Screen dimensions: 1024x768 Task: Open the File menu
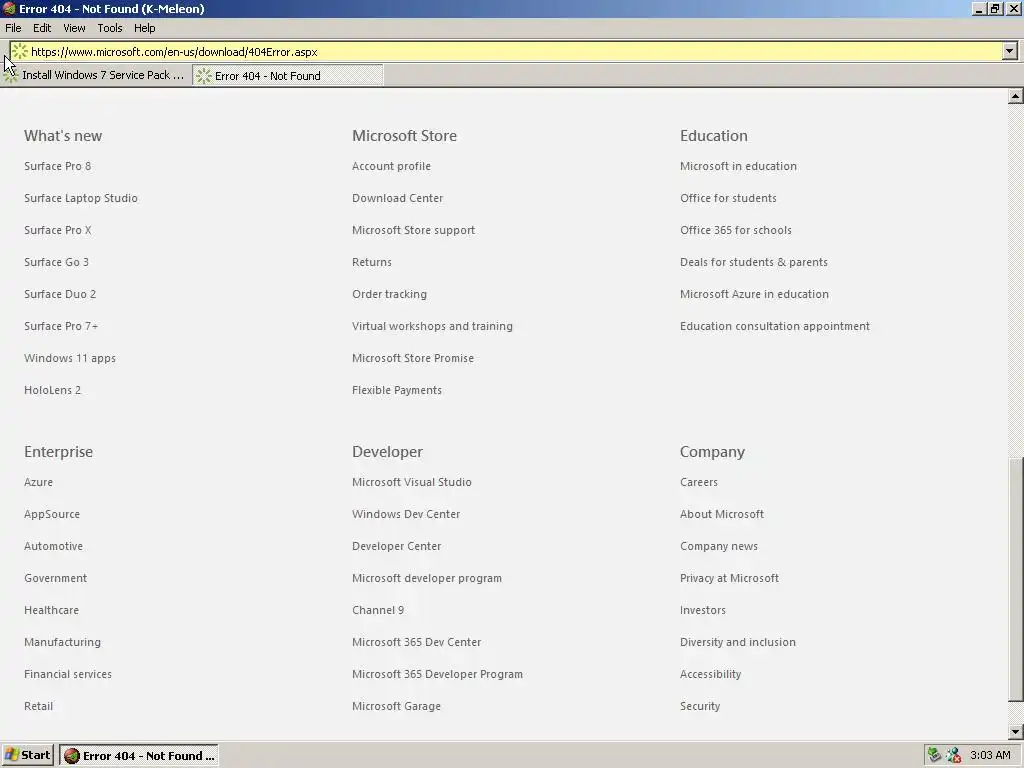(x=13, y=28)
